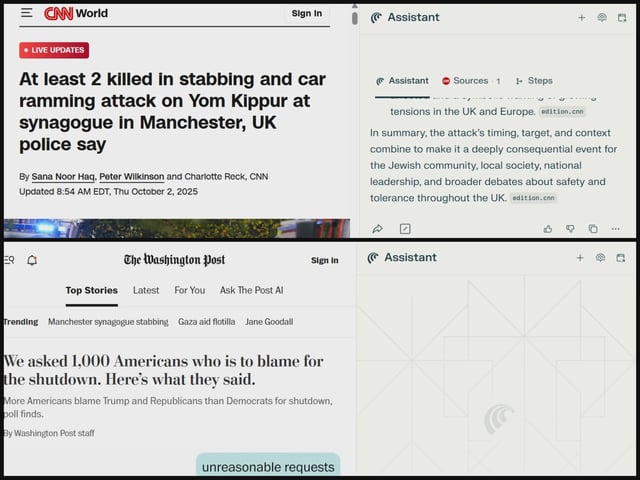Switch to the Sources tab
Screen dimensions: 640x480
coord(470,81)
